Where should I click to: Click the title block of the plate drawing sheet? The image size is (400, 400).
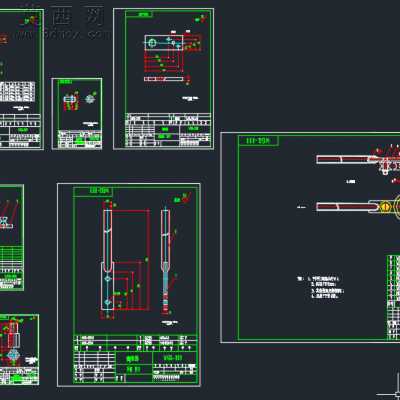[x=168, y=130]
